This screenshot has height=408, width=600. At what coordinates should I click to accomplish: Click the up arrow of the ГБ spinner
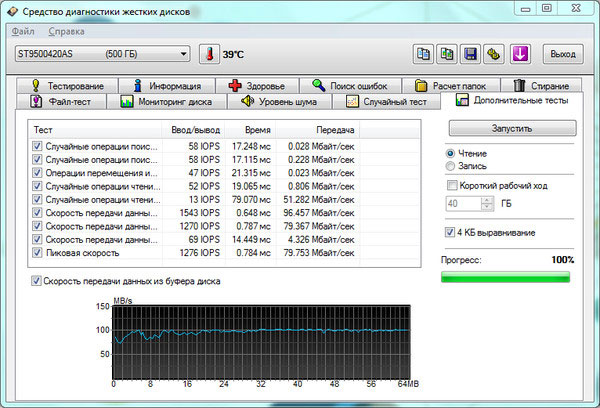[x=487, y=200]
